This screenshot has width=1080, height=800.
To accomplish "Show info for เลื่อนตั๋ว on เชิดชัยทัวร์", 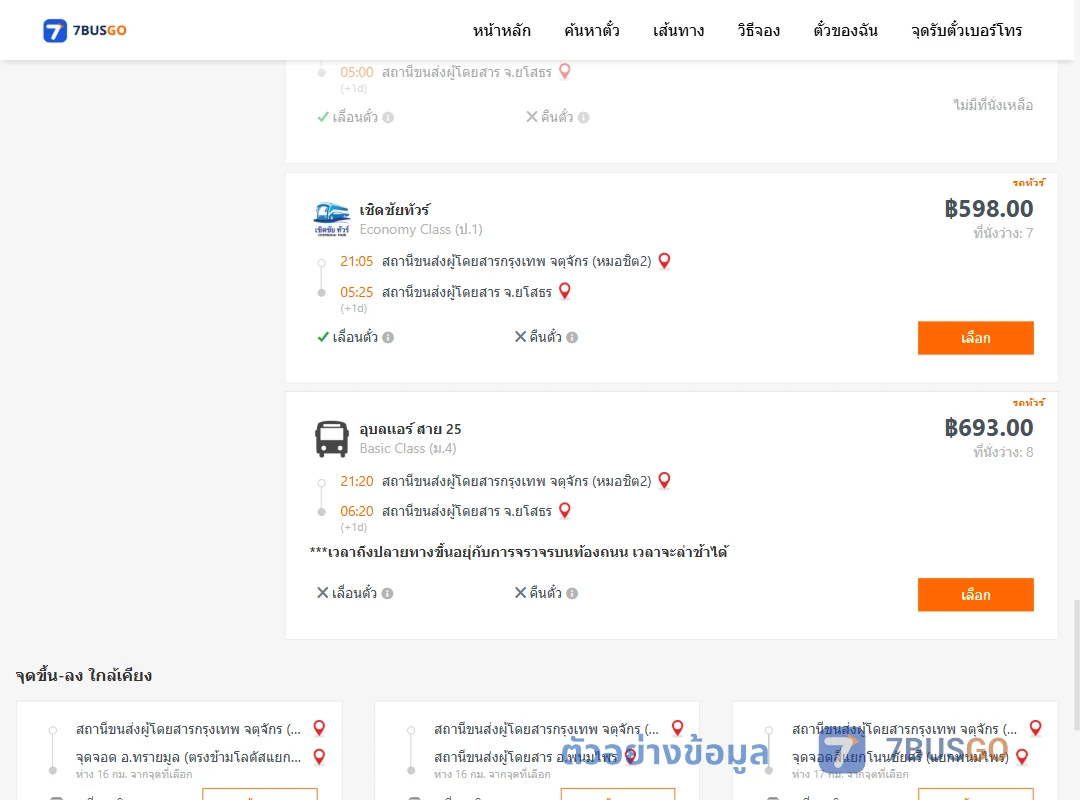I will tap(388, 338).
